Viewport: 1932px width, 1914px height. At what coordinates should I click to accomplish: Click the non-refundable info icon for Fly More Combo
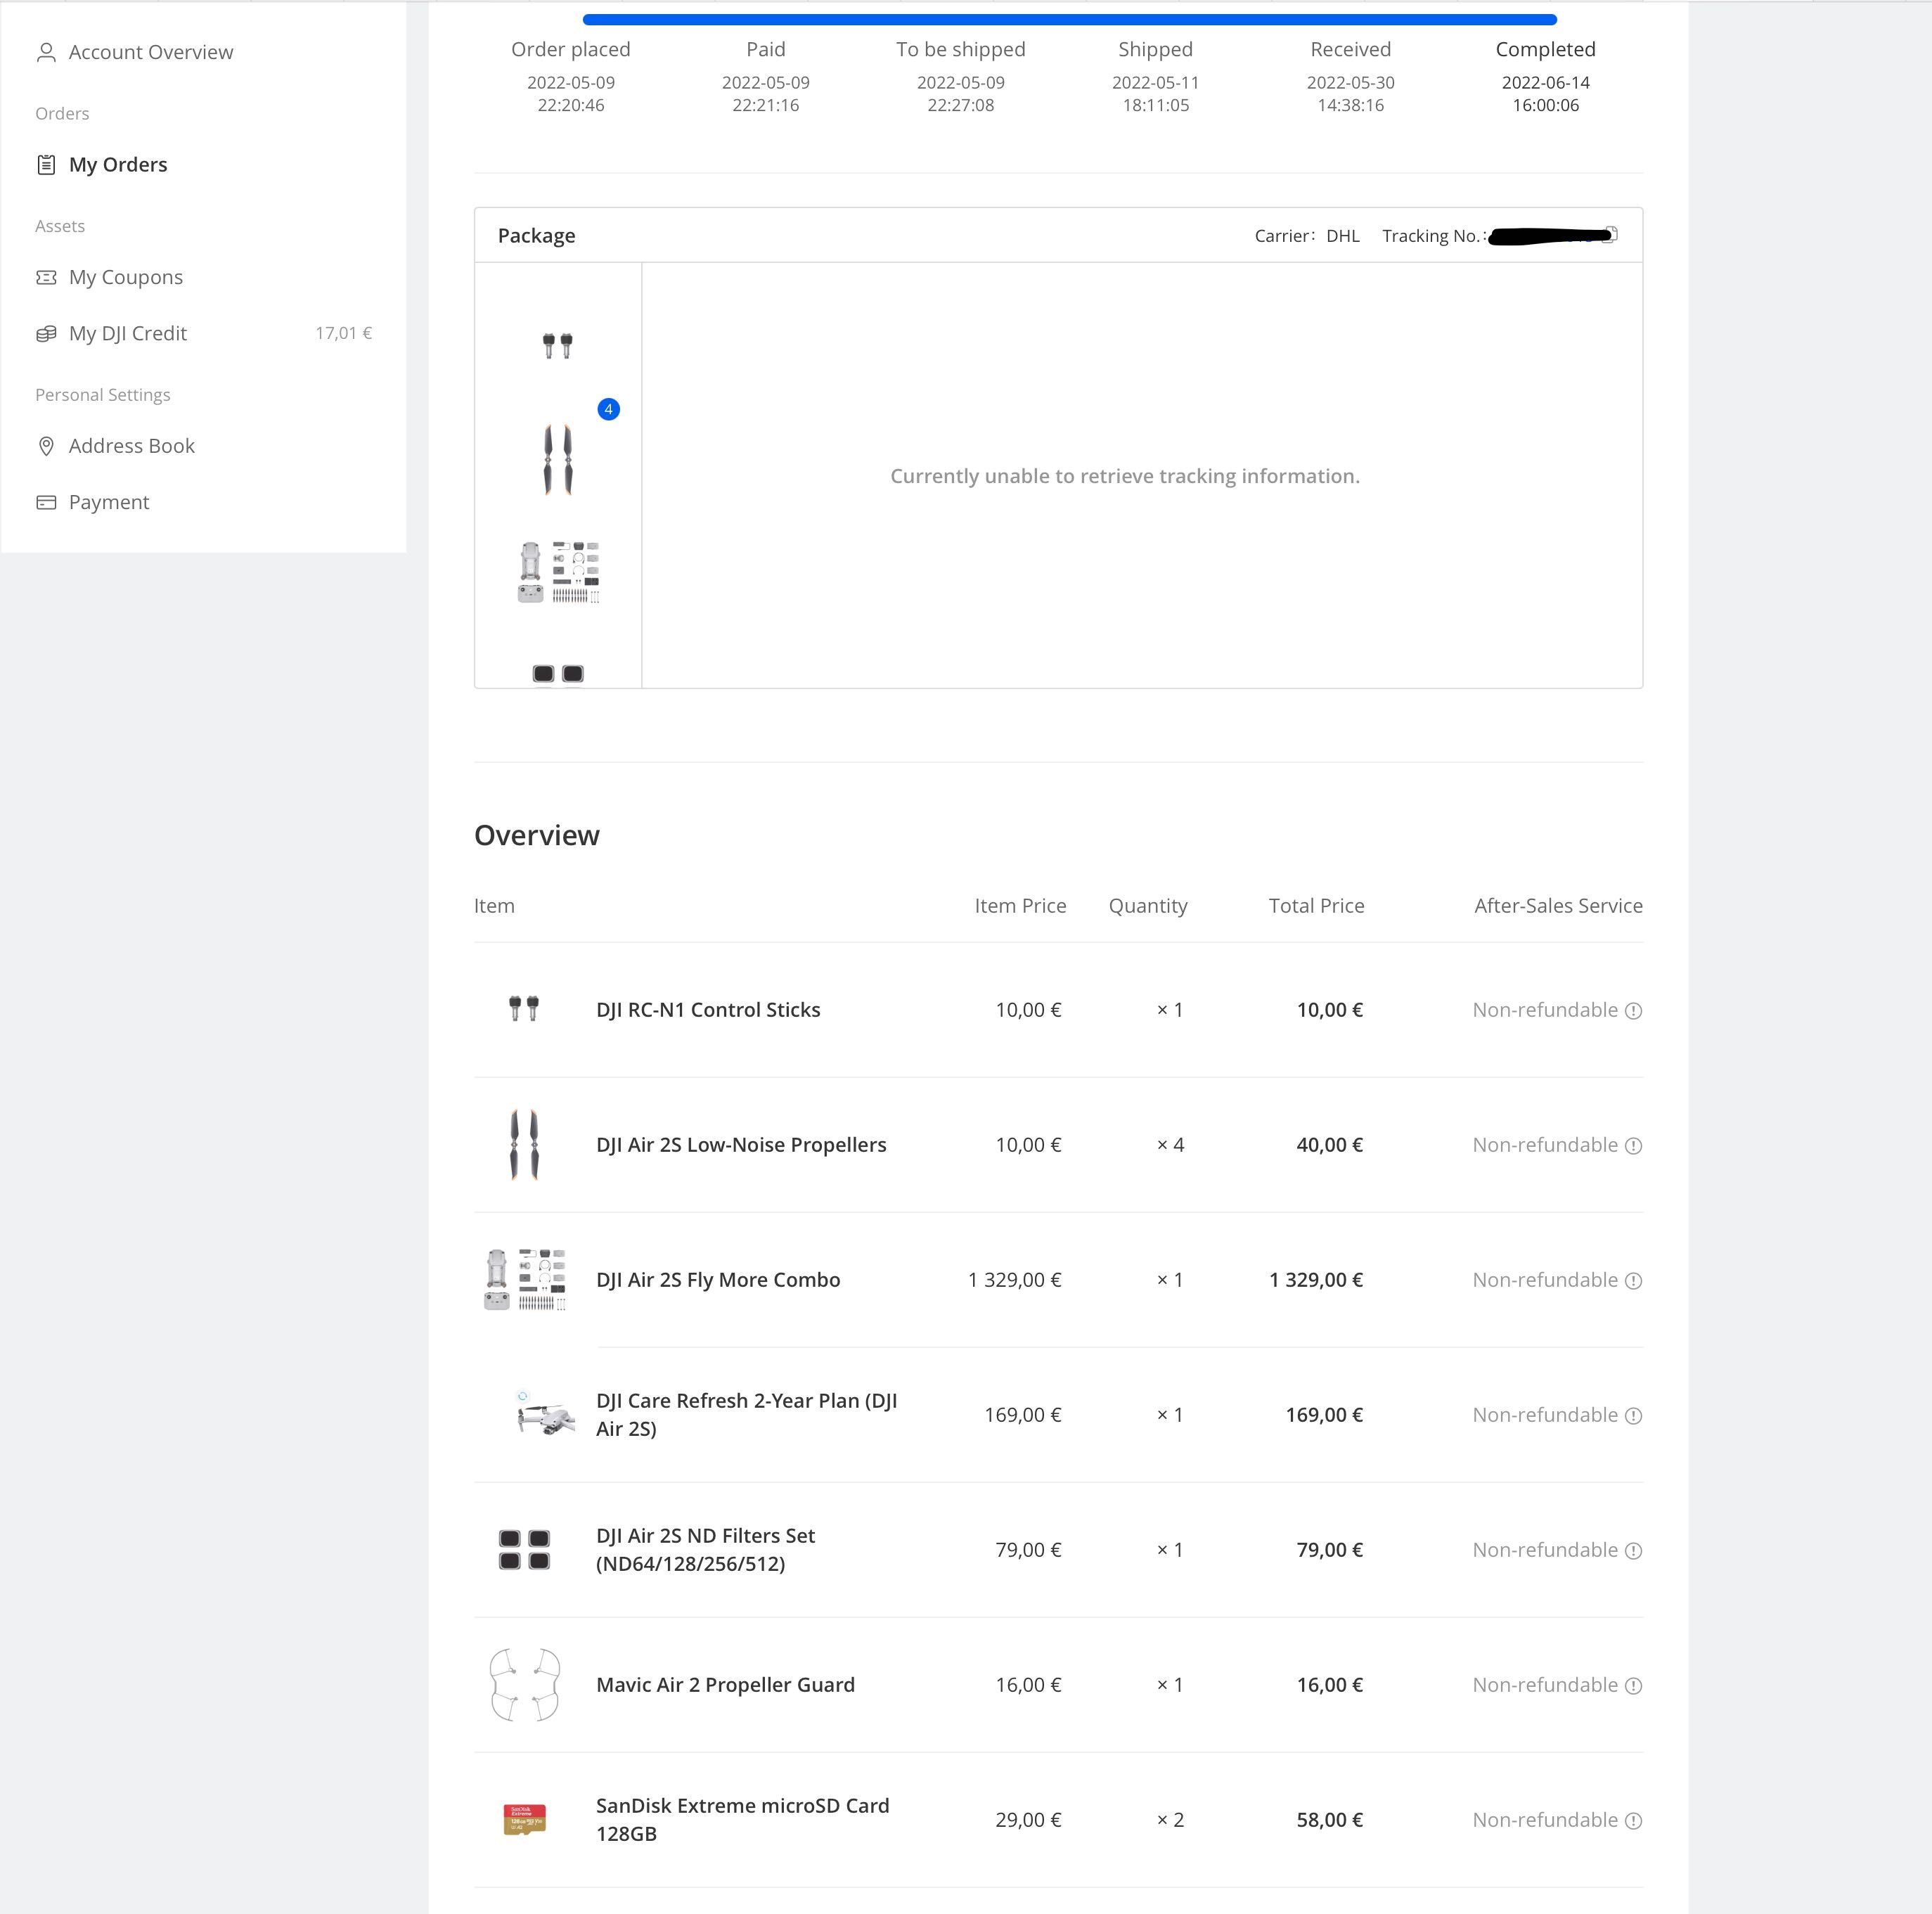pos(1633,1281)
